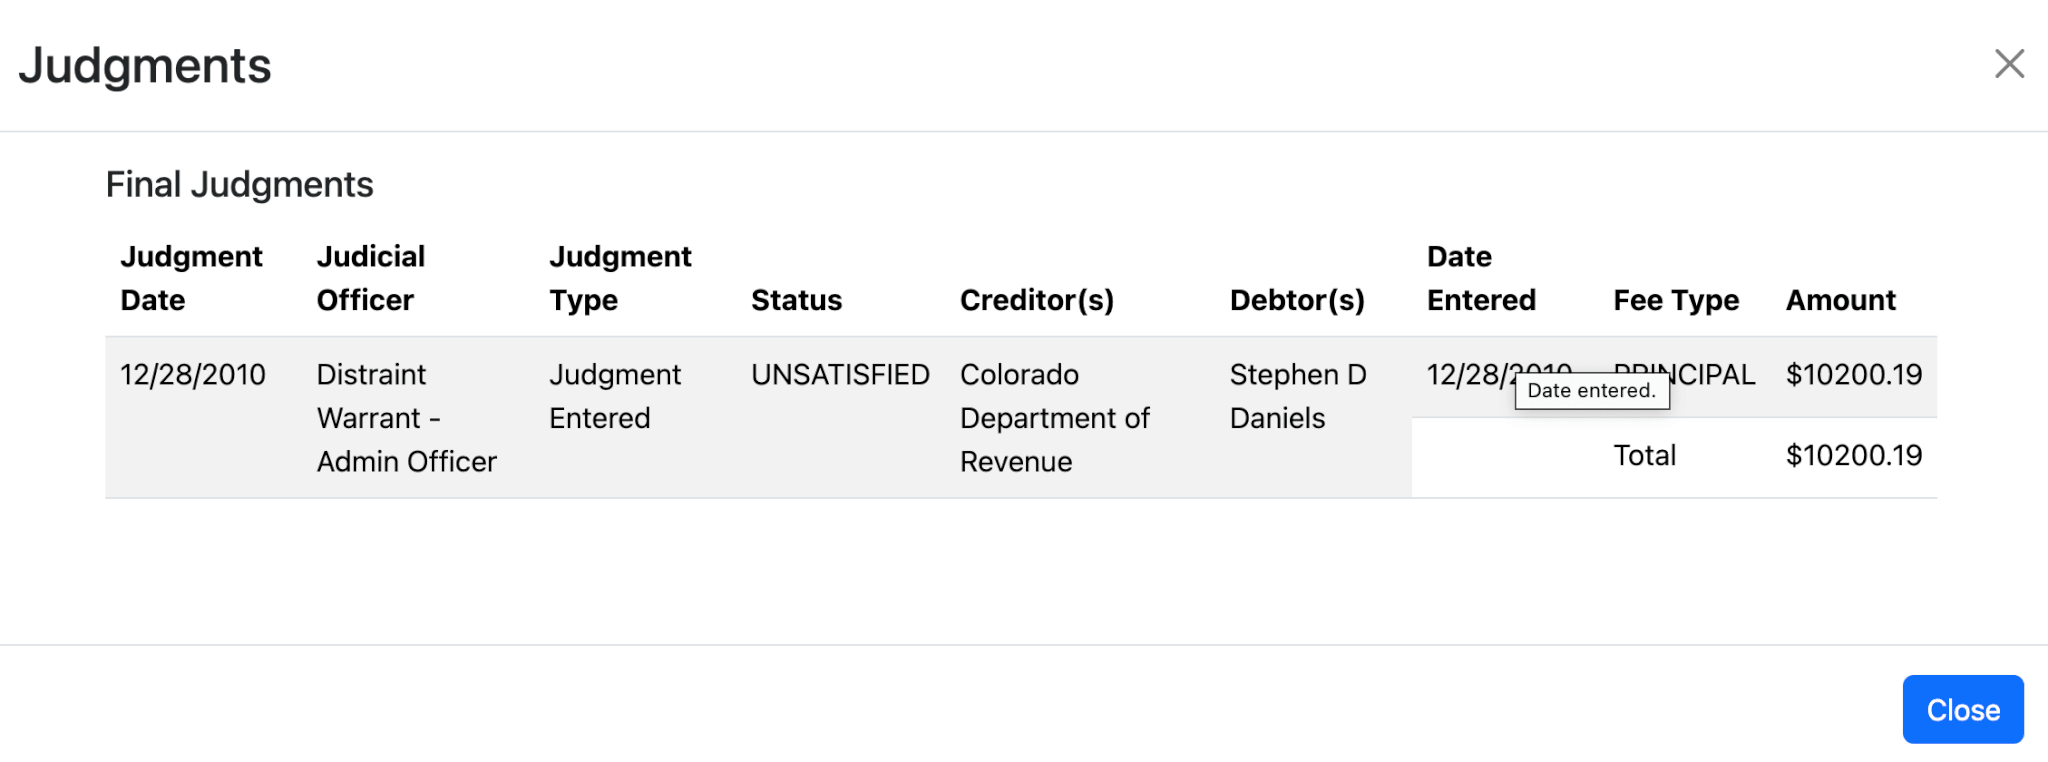Click the UNSATISFIED status cell

(840, 375)
